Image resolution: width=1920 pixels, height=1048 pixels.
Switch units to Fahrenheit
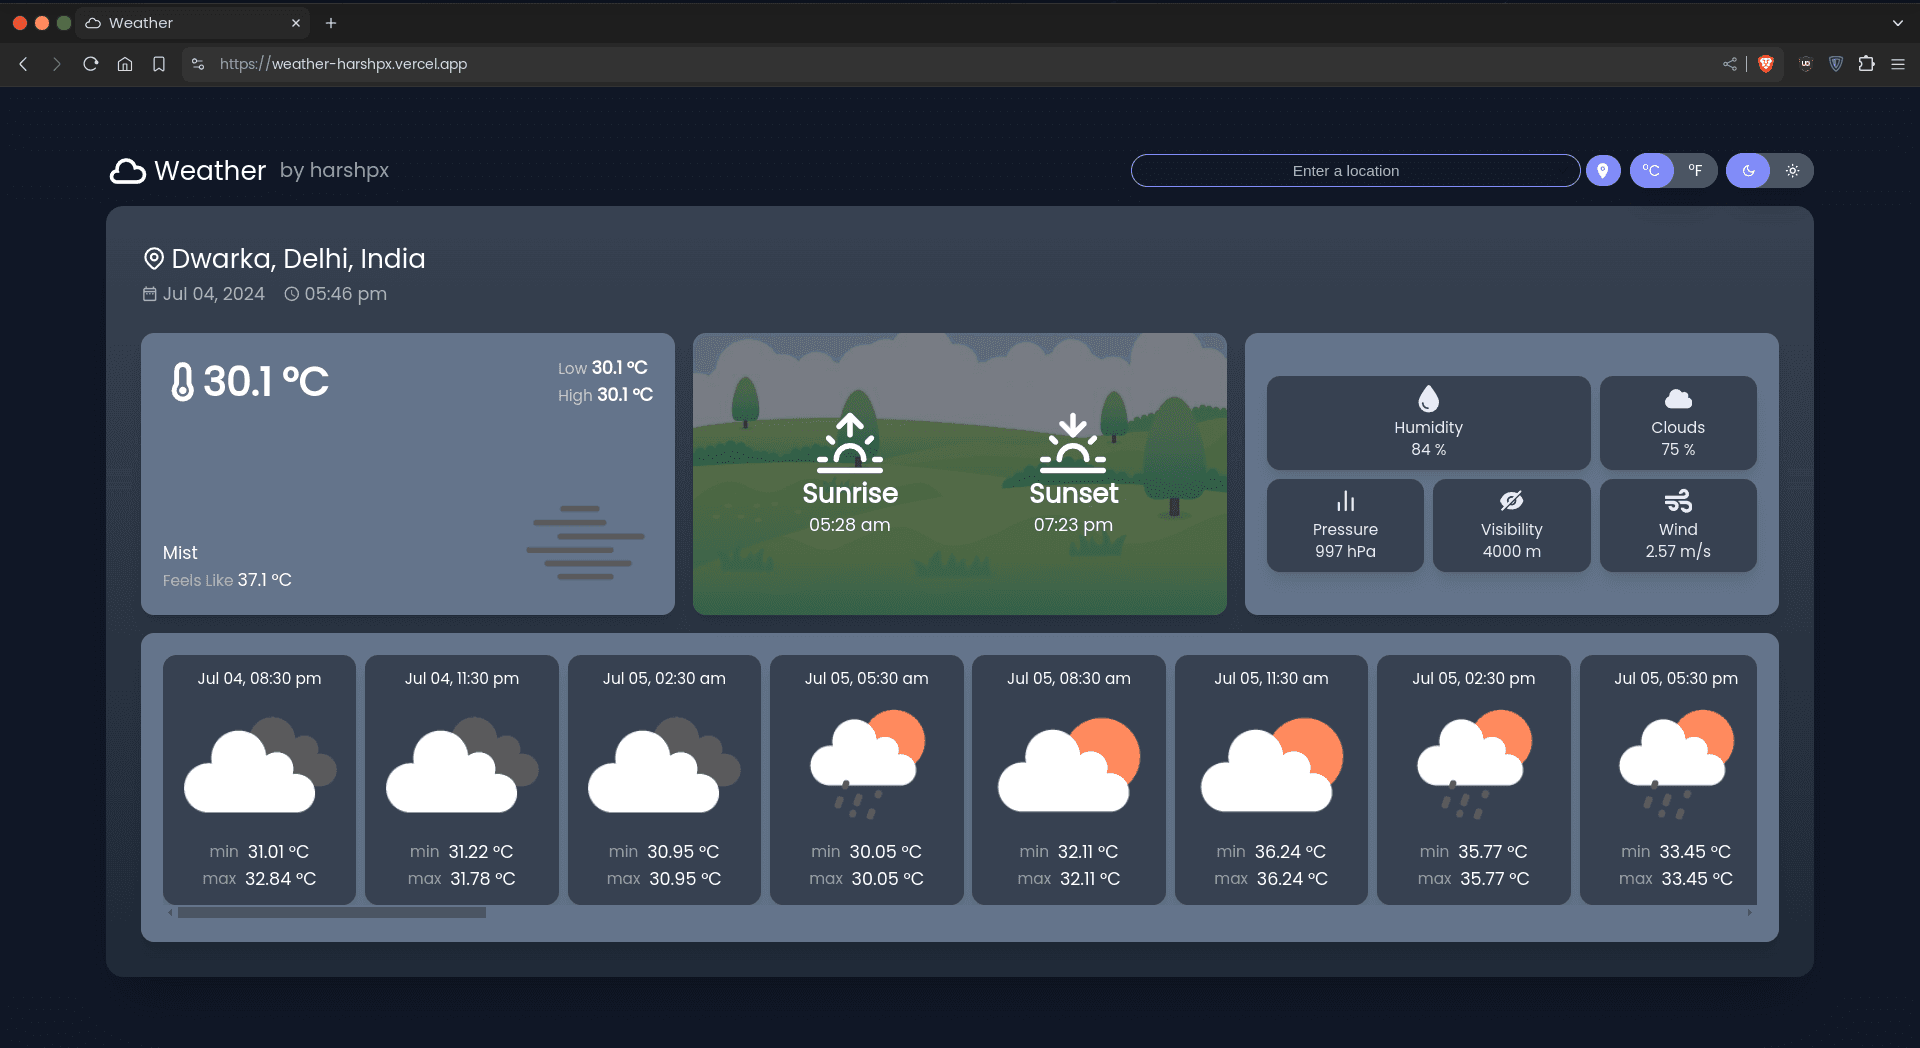(x=1695, y=171)
